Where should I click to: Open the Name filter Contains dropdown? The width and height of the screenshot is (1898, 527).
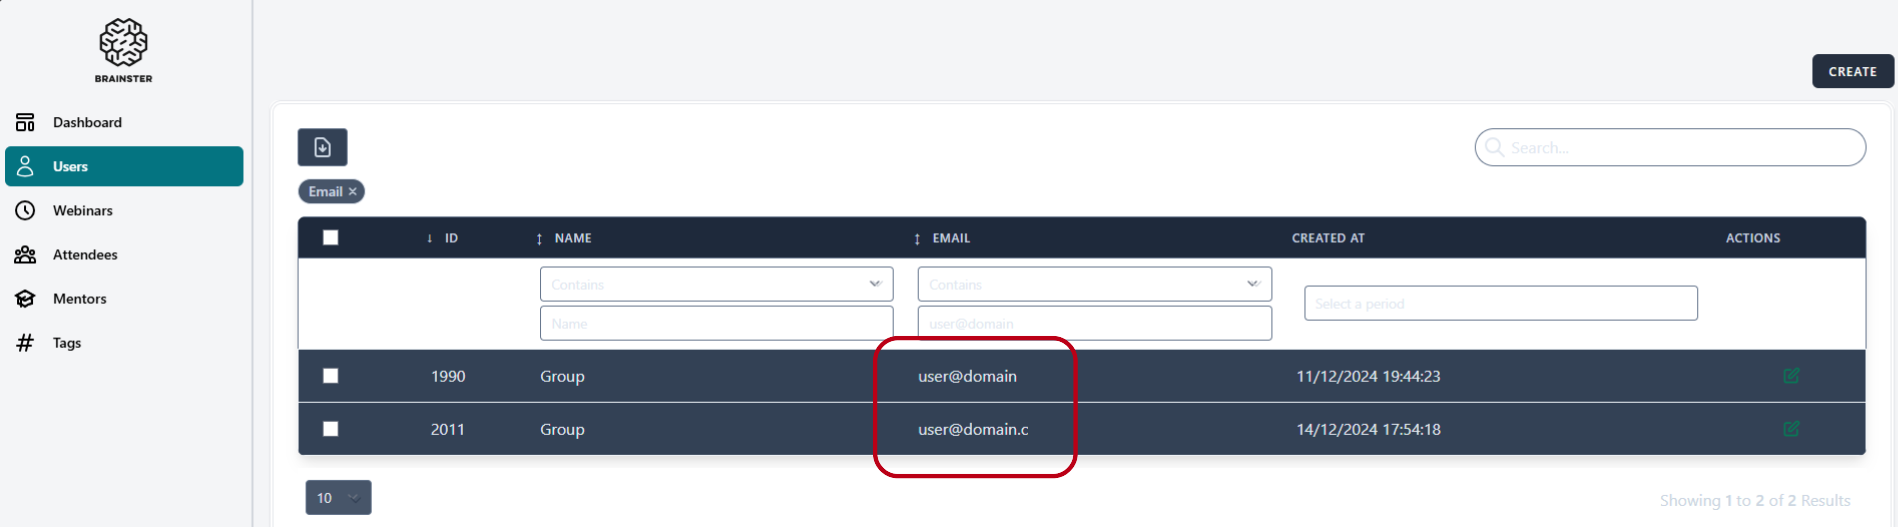[x=716, y=284]
